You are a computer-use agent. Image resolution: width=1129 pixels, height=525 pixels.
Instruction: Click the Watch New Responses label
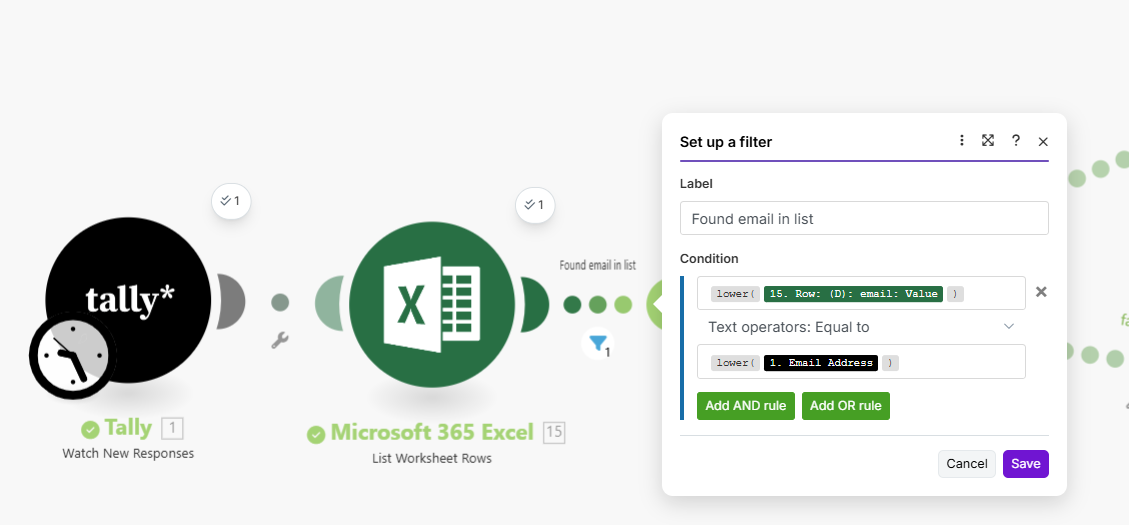pos(128,454)
